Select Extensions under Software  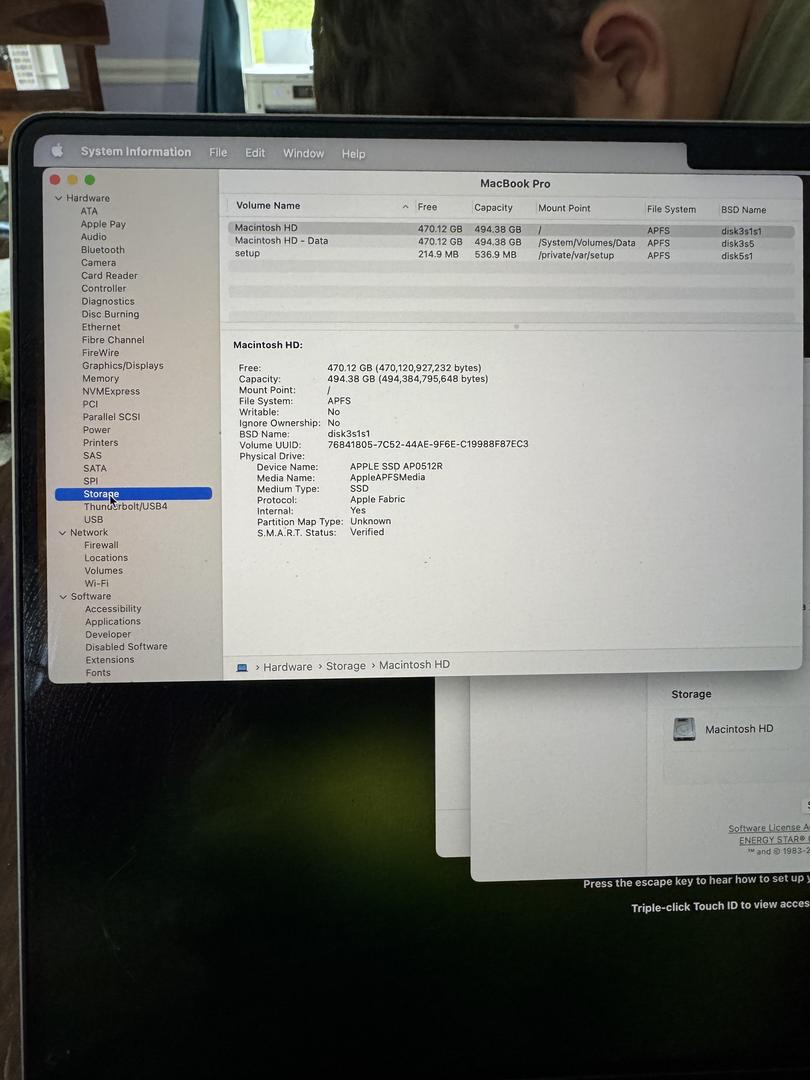[110, 660]
